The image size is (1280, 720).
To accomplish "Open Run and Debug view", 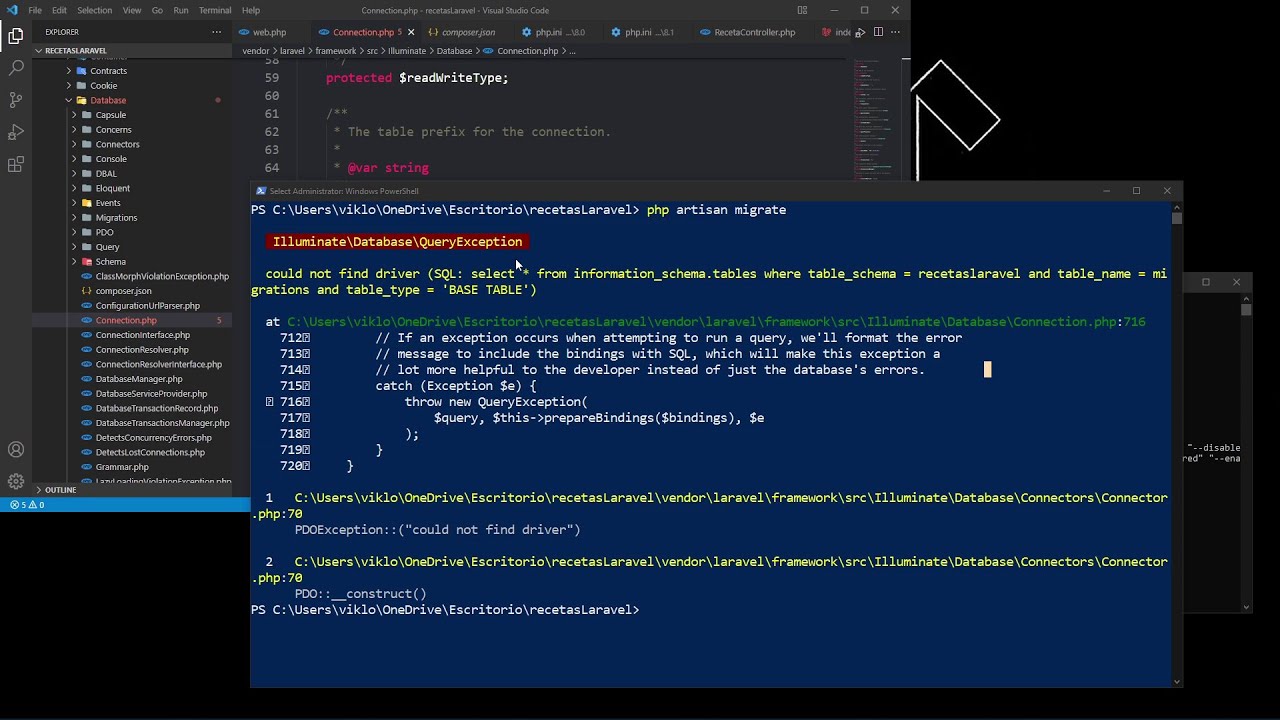I will (x=16, y=132).
